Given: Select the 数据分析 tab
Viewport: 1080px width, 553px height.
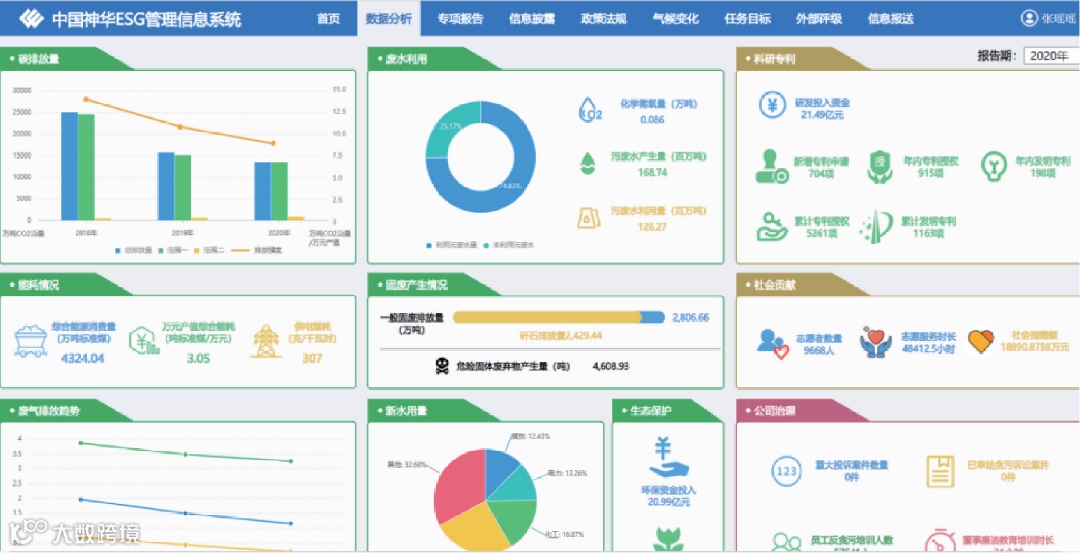Looking at the screenshot, I should coord(388,19).
